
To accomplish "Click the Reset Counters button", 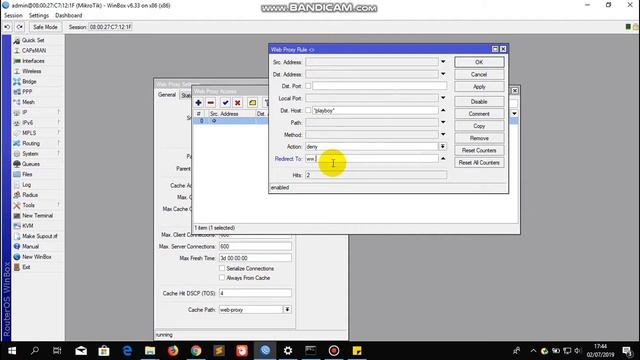I will point(479,151).
